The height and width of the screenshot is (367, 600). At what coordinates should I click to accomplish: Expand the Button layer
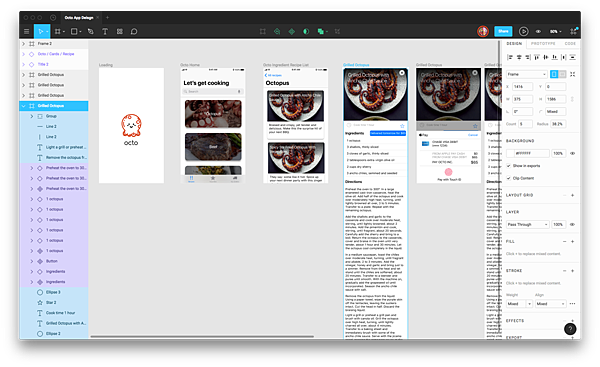click(32, 261)
